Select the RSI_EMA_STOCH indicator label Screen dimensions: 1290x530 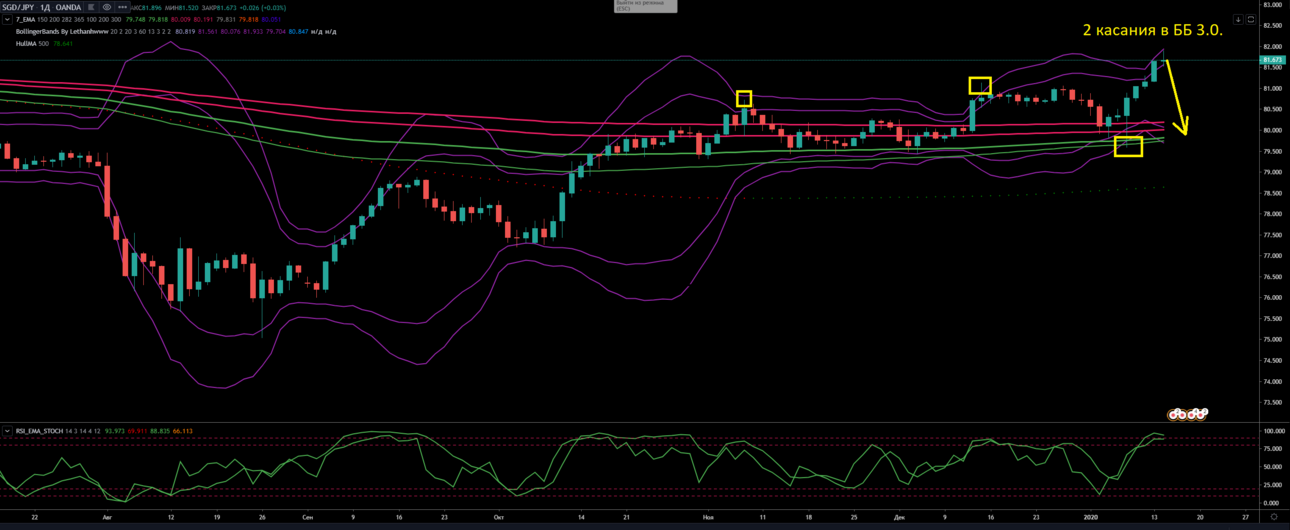tap(39, 431)
